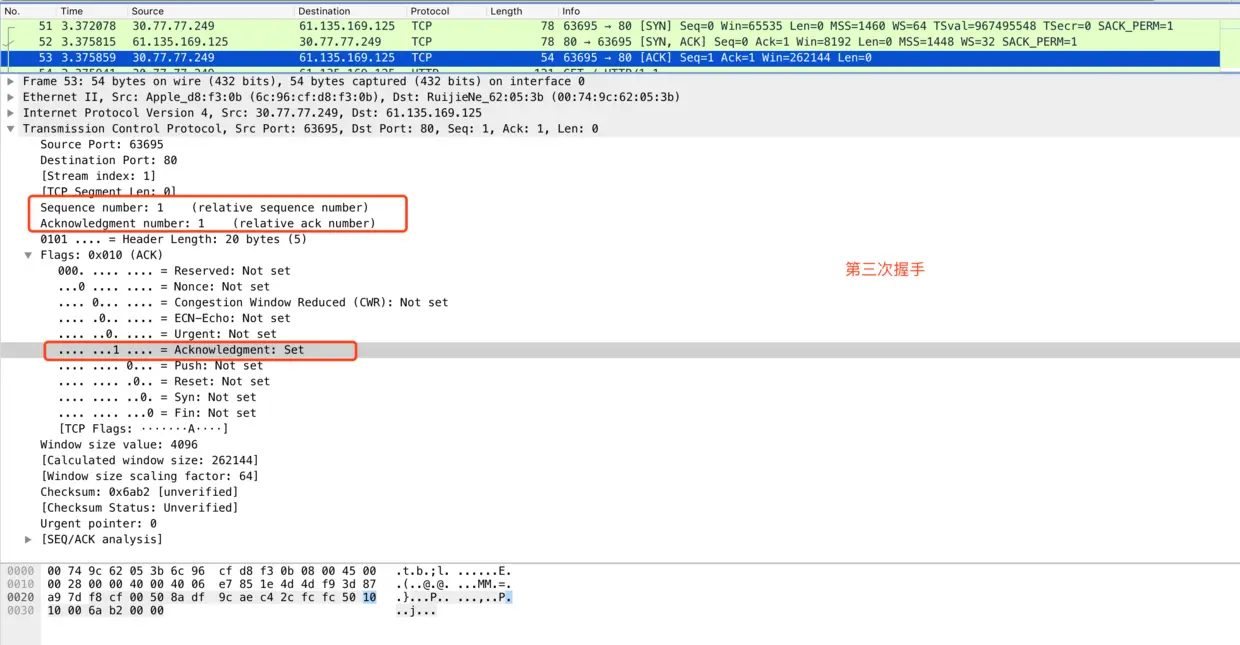Select the 'Urgent: Not set' flag line
This screenshot has width=1240, height=645.
[x=167, y=334]
